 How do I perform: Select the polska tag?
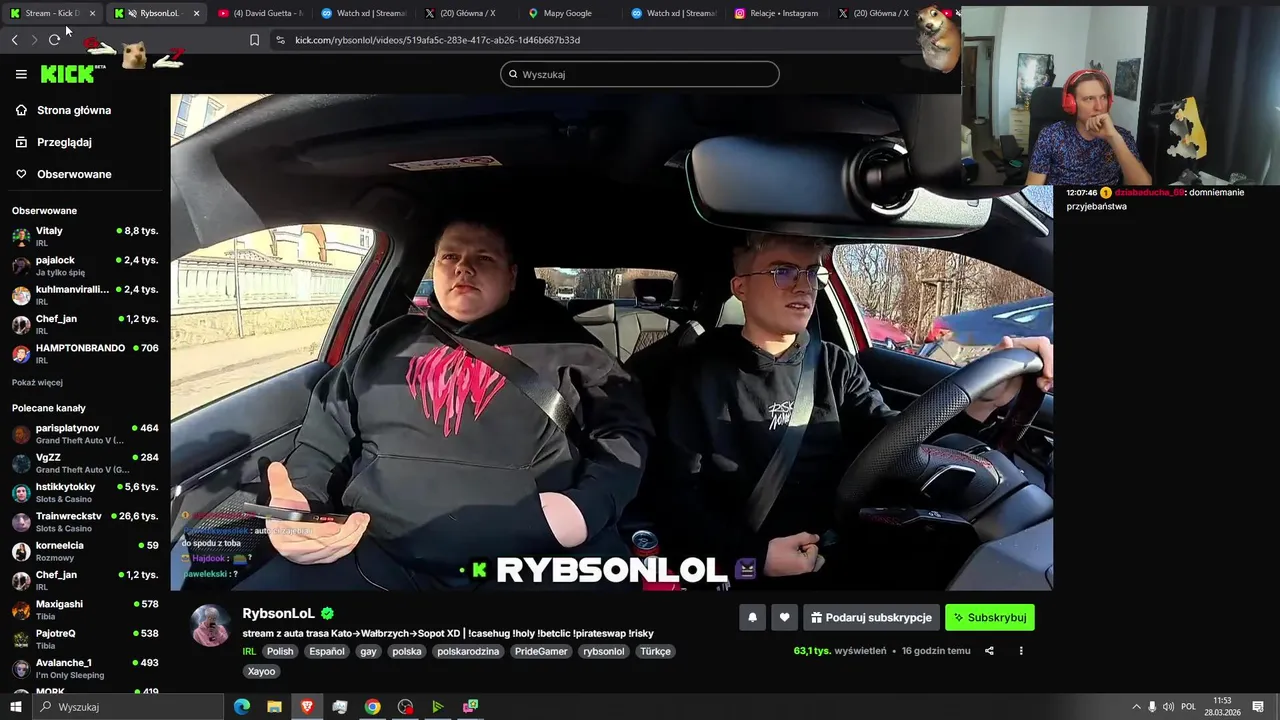click(x=407, y=651)
